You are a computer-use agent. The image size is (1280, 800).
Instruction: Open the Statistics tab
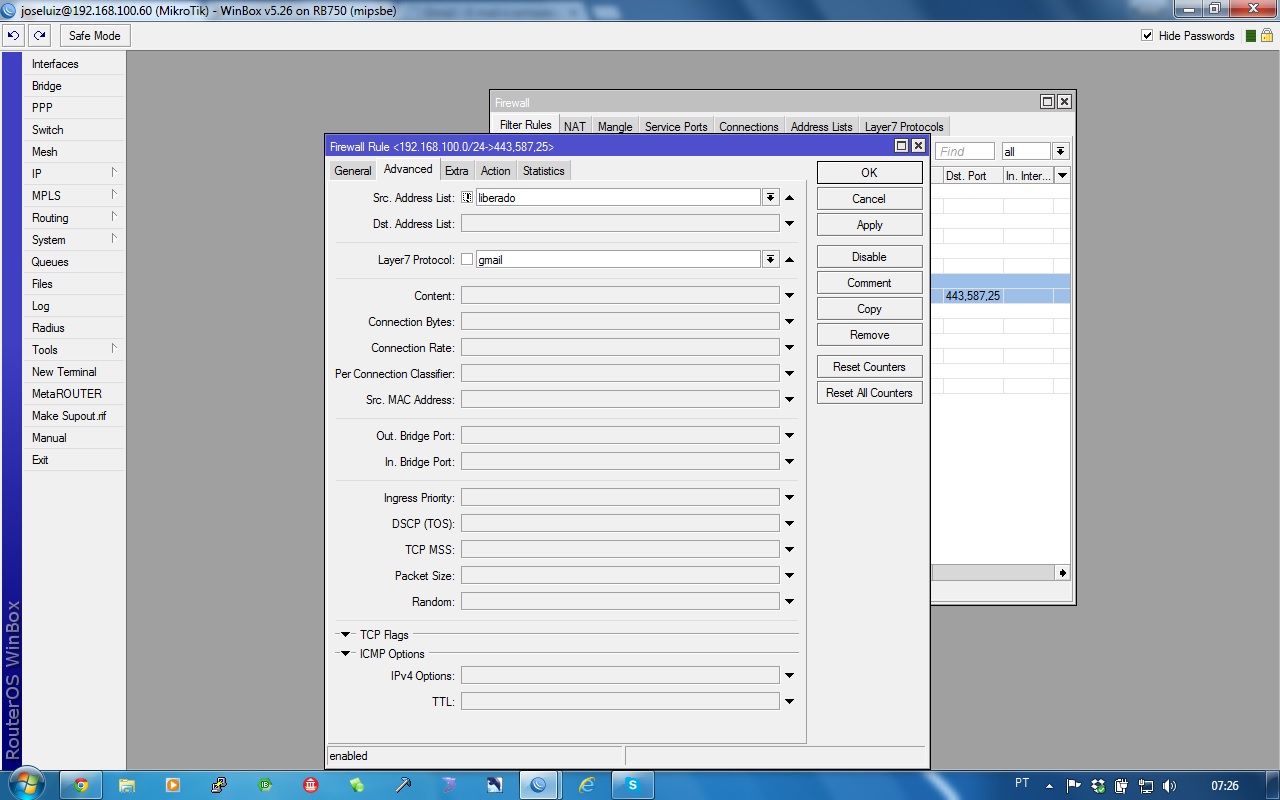point(544,171)
